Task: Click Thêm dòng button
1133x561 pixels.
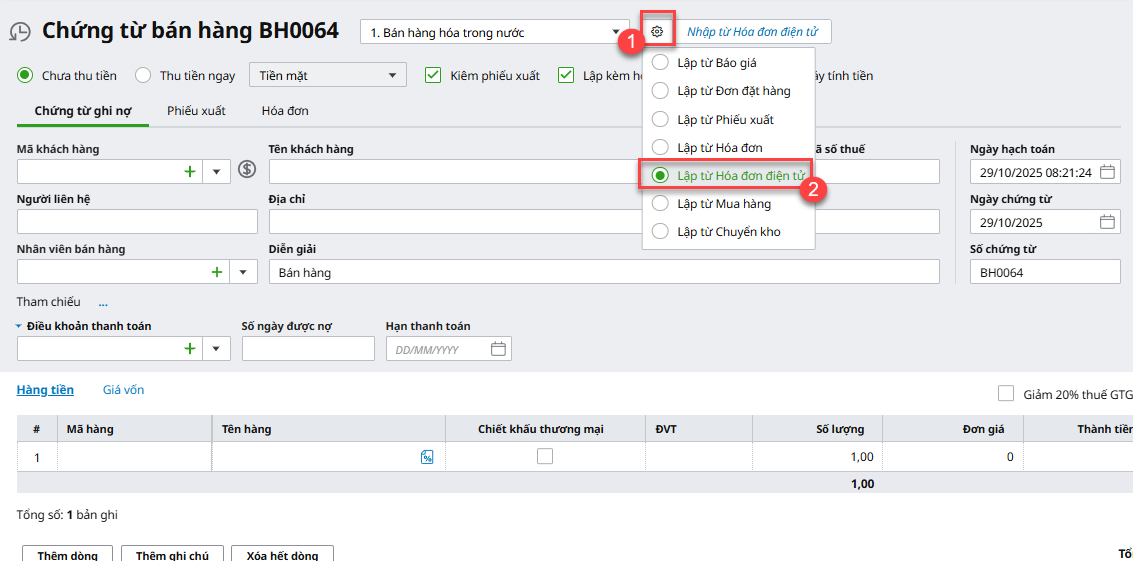Action: (68, 554)
